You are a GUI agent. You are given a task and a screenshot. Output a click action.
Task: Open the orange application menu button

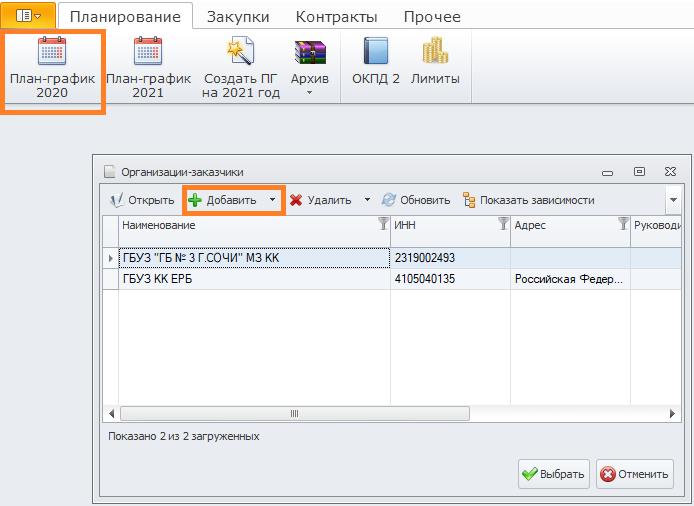point(28,16)
